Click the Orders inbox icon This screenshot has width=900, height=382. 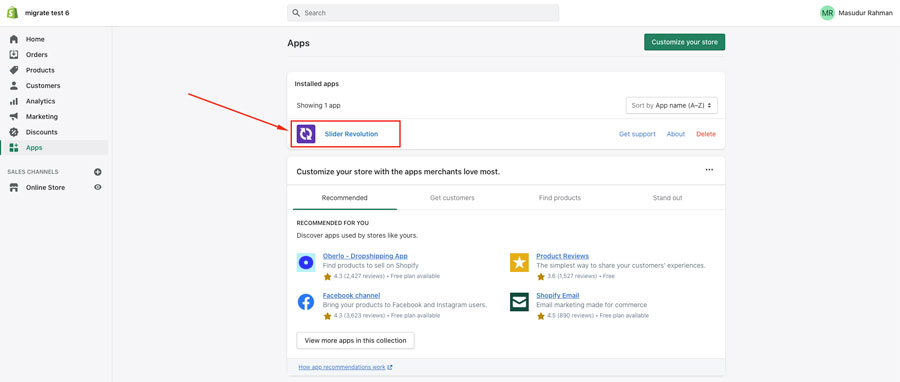(14, 54)
